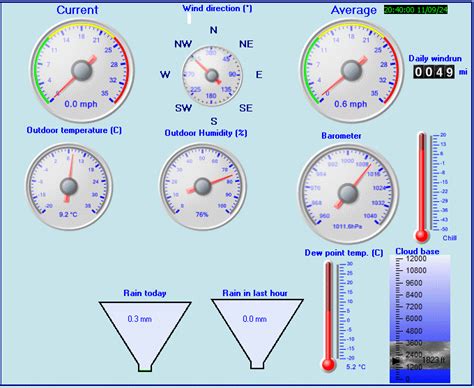Click the 12000 mark on cloud base scale
The width and height of the screenshot is (474, 388).
coord(416,259)
